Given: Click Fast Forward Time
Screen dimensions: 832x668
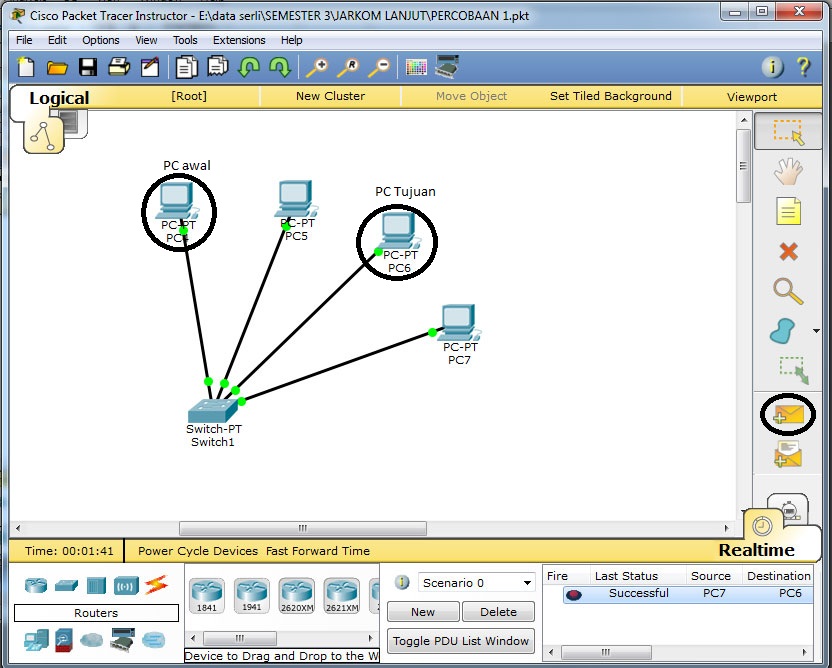Looking at the screenshot, I should tap(318, 551).
